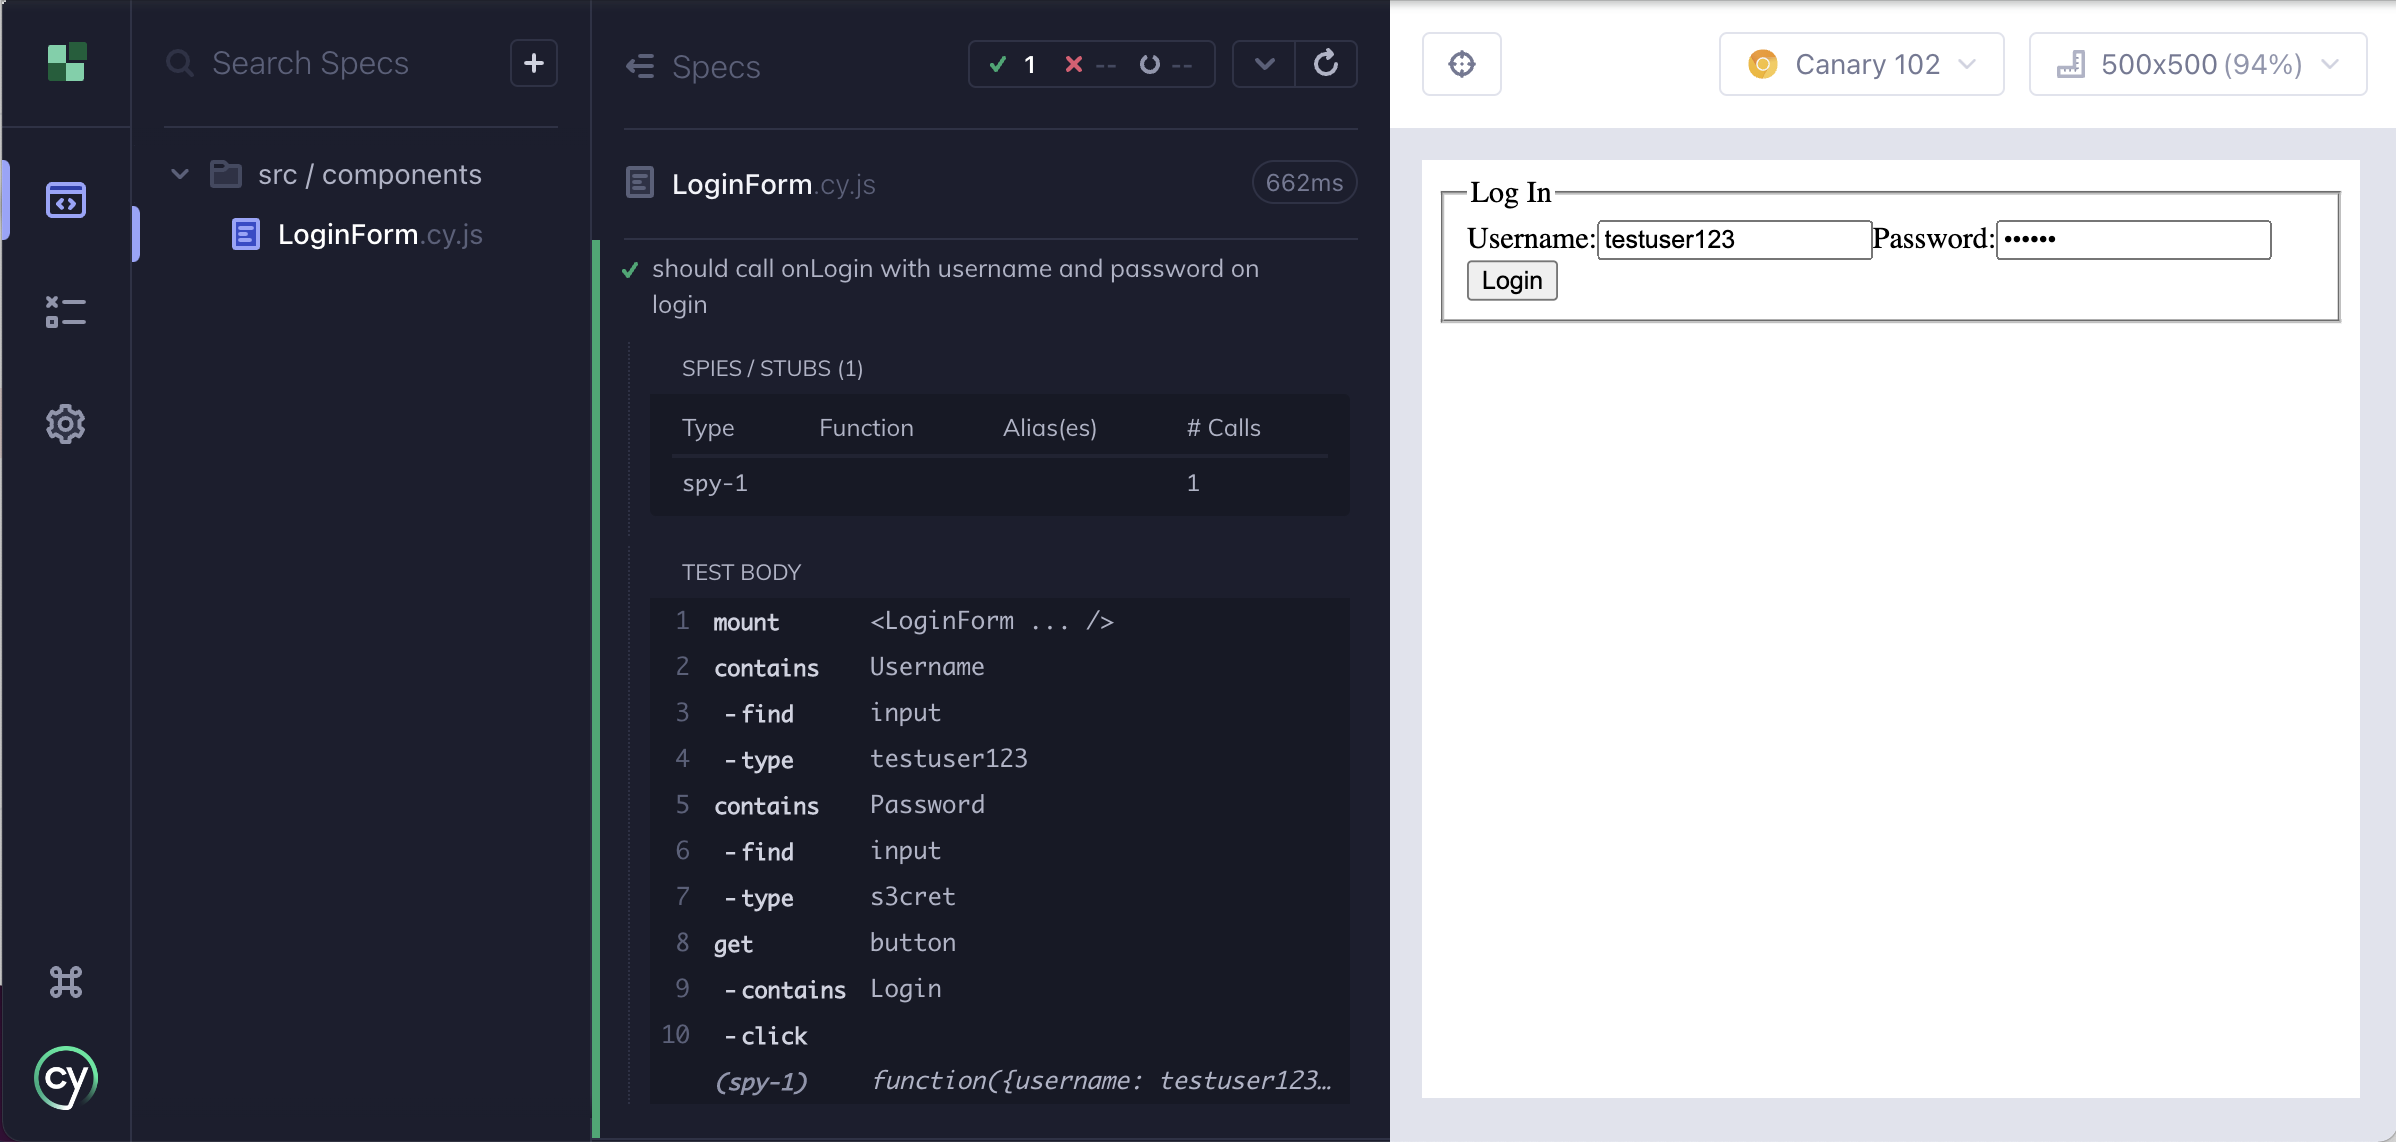2396x1142 pixels.
Task: Collapse the src / components folder
Action: (x=180, y=174)
